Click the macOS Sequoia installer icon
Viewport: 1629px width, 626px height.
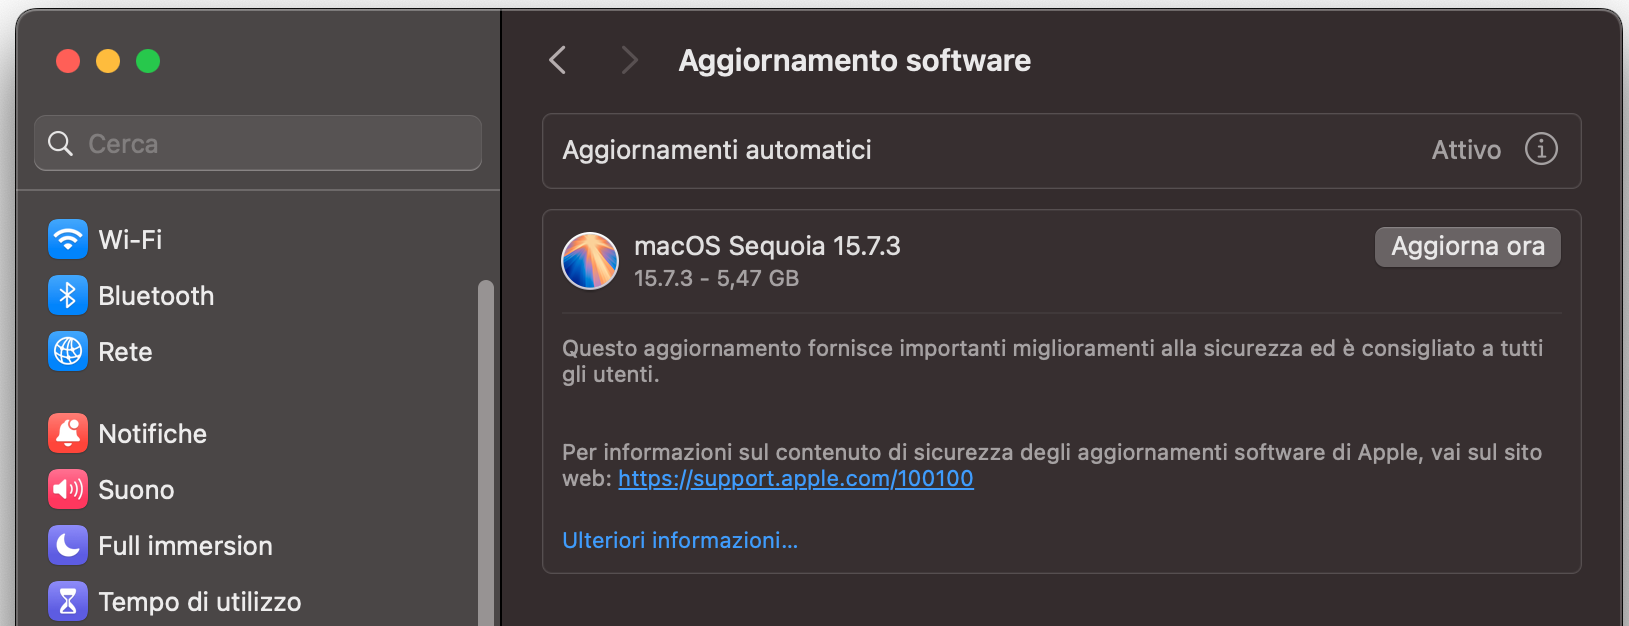590,261
